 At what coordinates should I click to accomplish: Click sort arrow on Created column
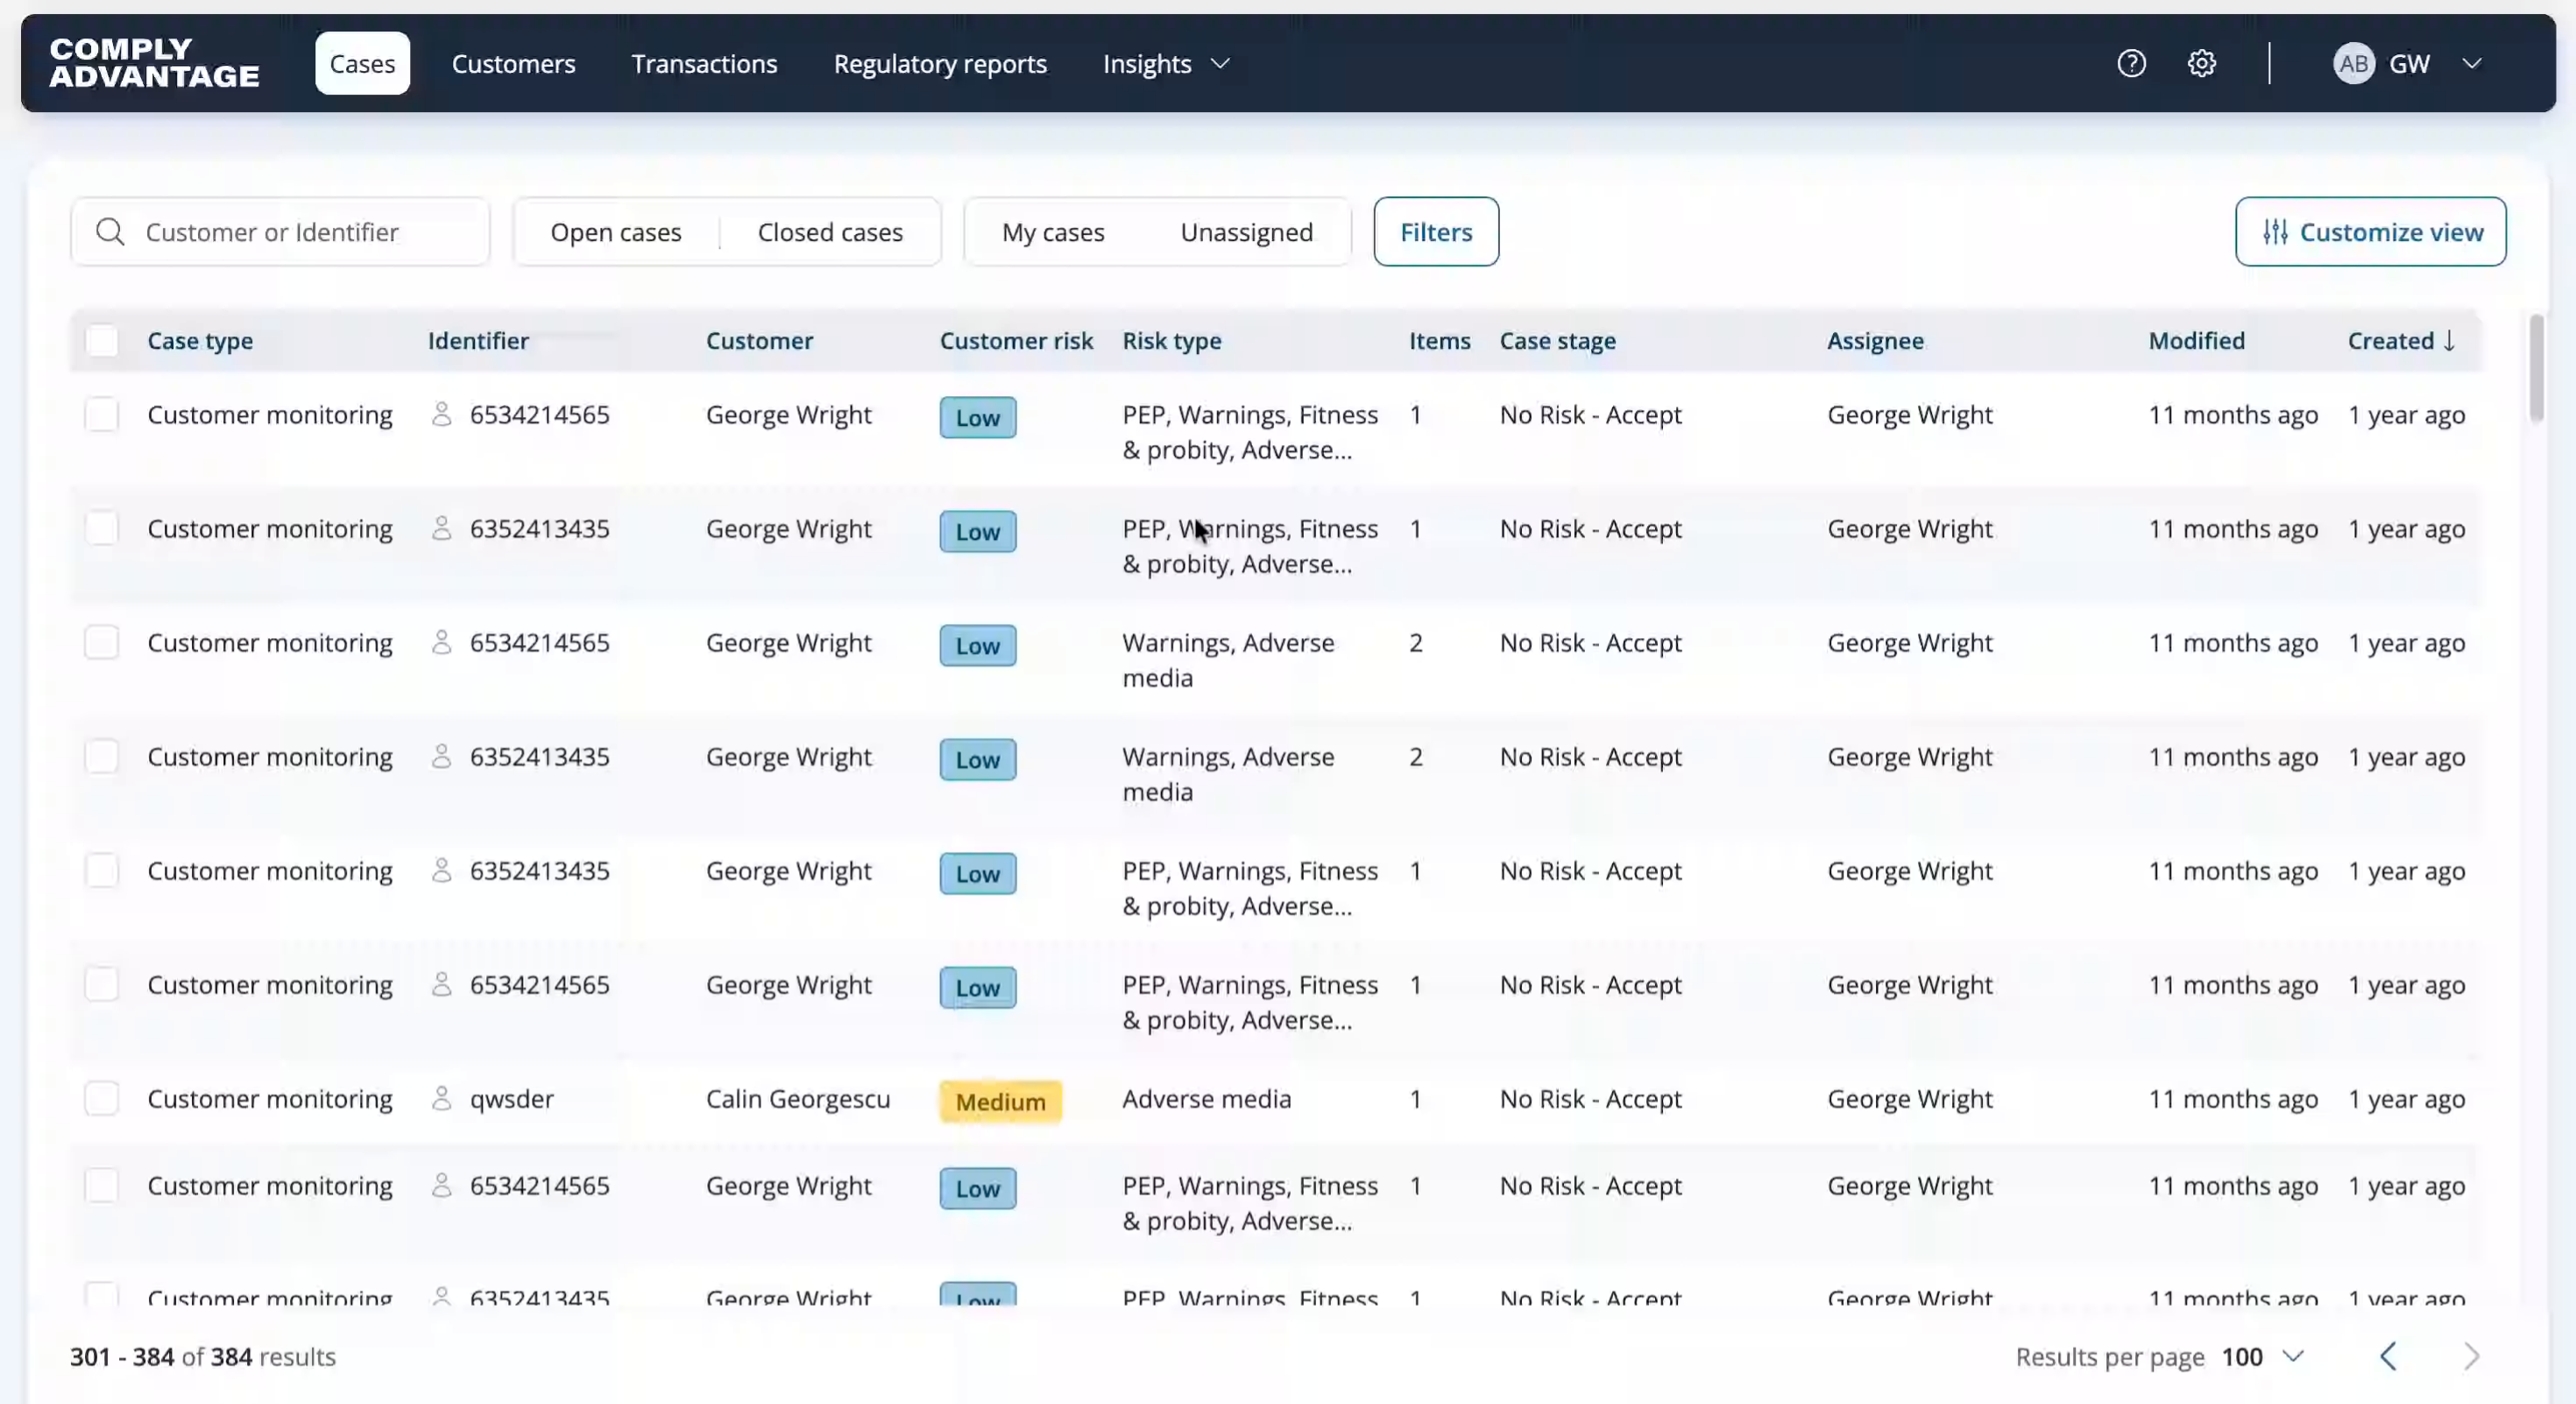click(x=2449, y=341)
